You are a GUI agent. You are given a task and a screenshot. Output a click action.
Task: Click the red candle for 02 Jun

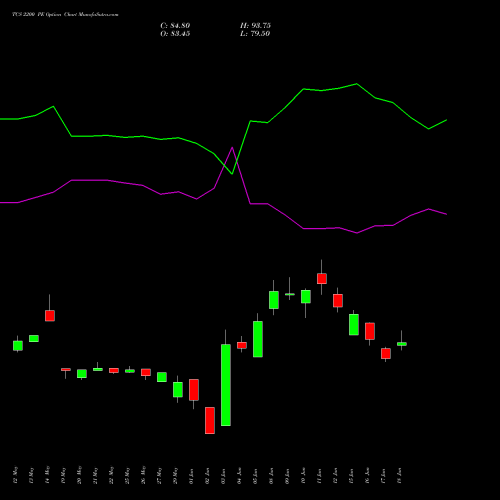click(210, 420)
